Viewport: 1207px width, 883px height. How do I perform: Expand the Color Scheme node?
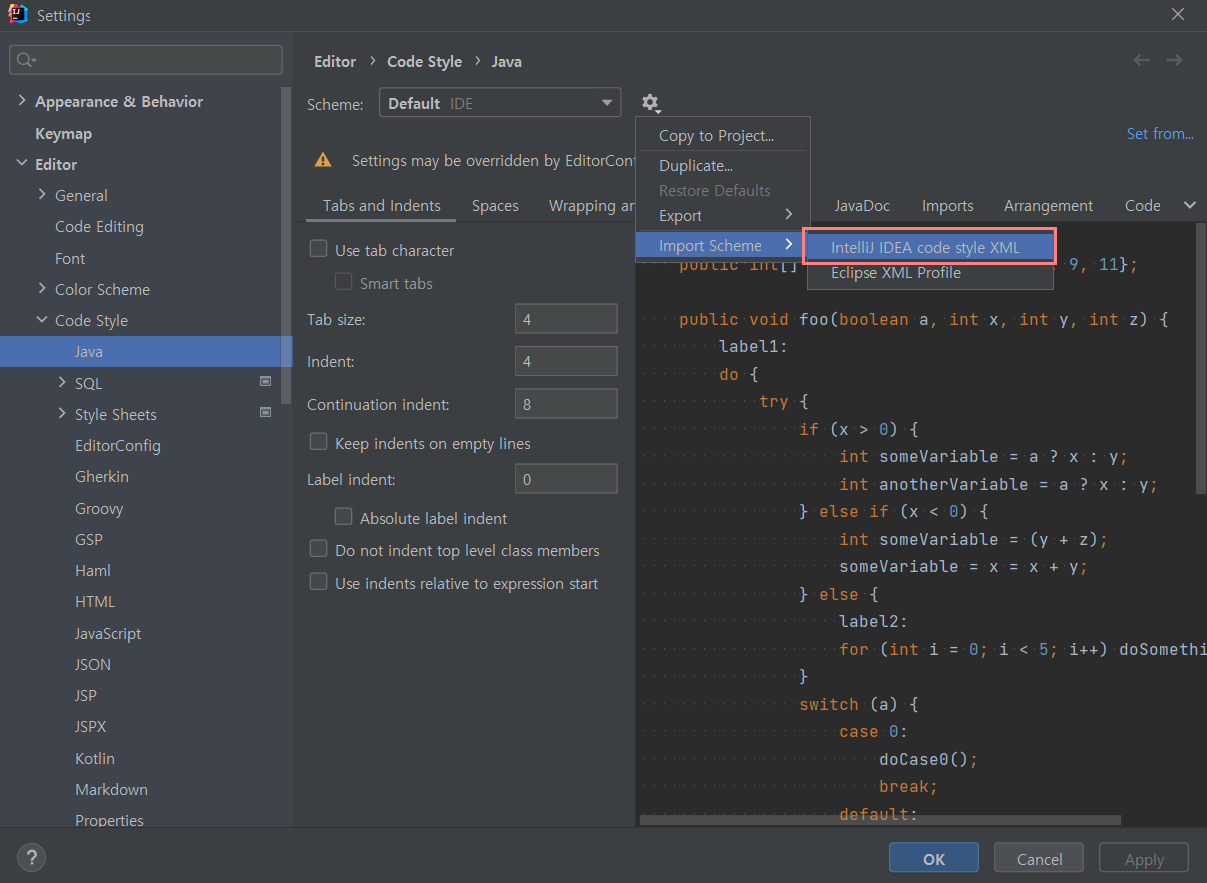coord(42,288)
